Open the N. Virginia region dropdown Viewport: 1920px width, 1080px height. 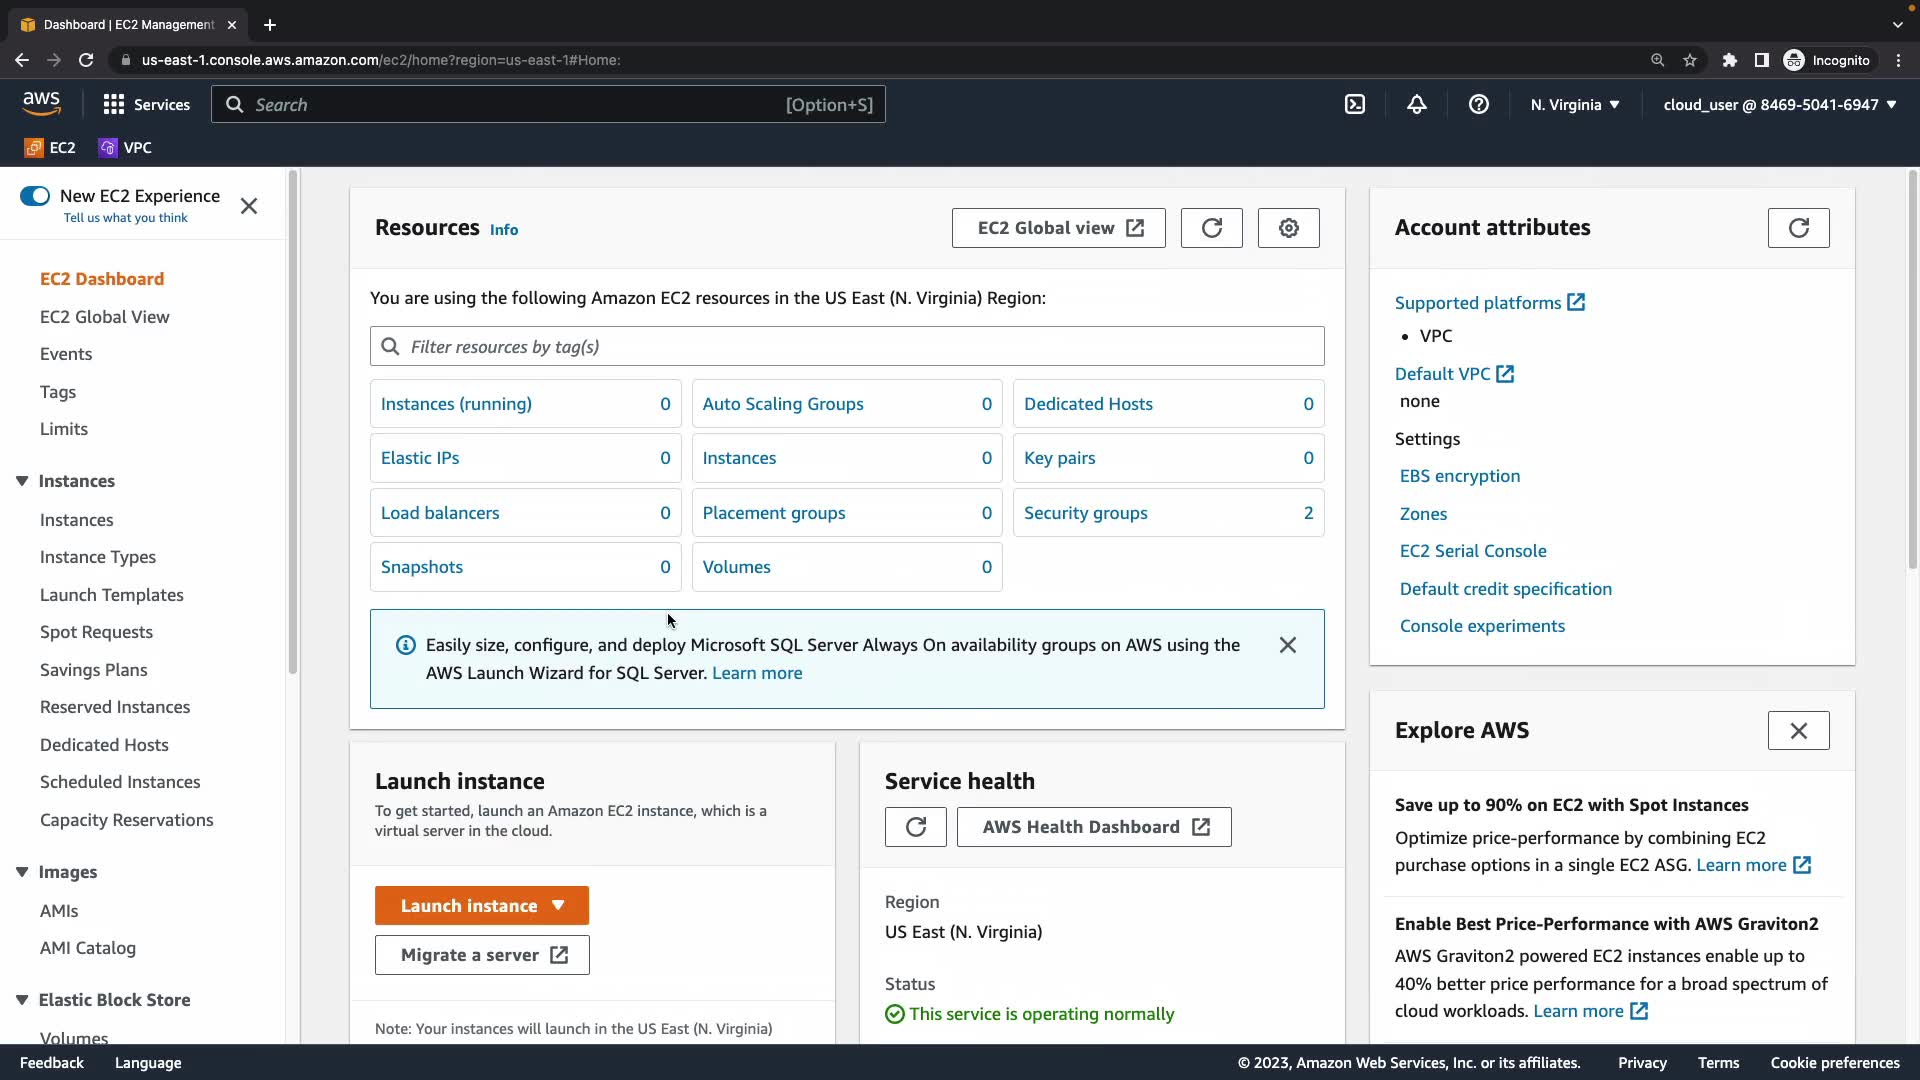[x=1574, y=104]
